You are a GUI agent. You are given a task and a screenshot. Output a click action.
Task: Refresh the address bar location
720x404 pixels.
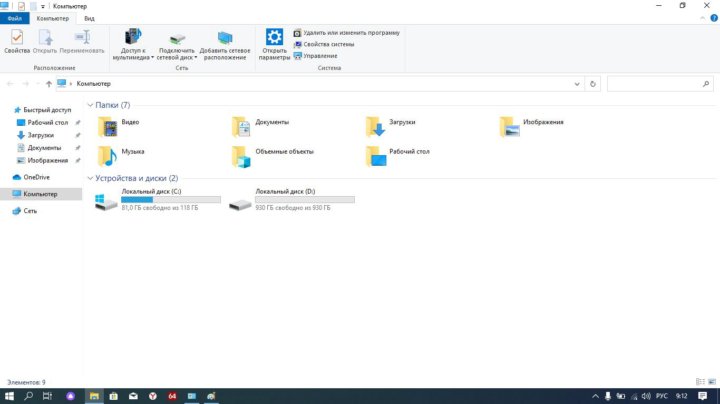593,84
